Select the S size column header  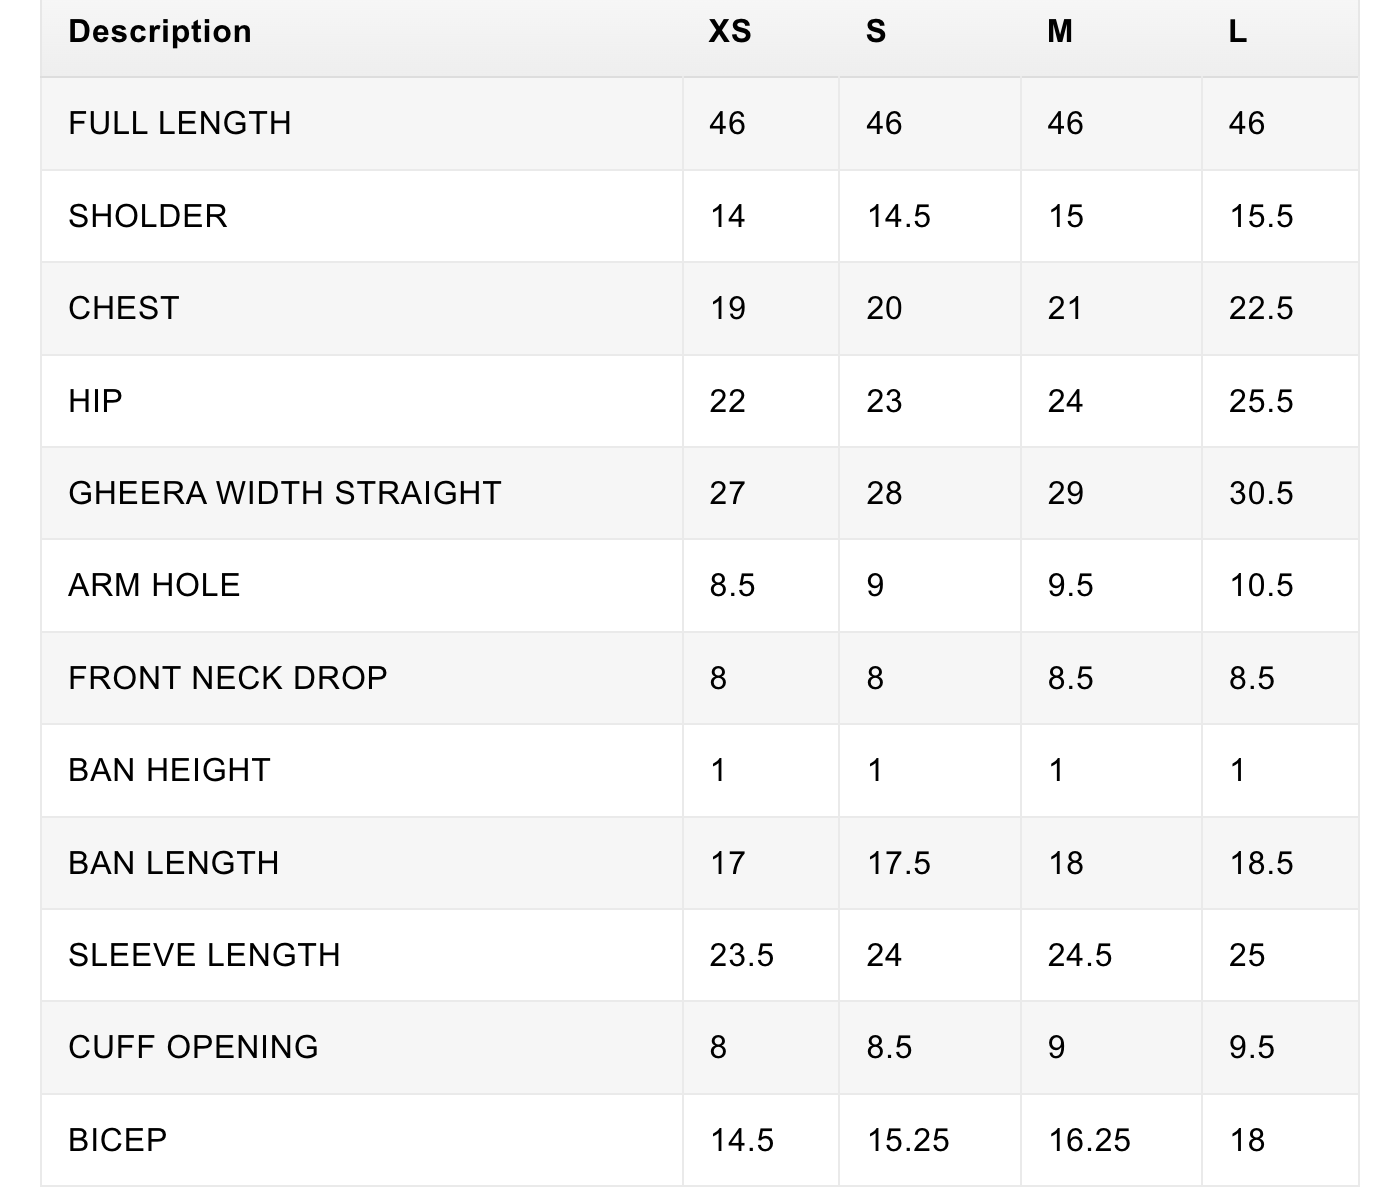(876, 32)
